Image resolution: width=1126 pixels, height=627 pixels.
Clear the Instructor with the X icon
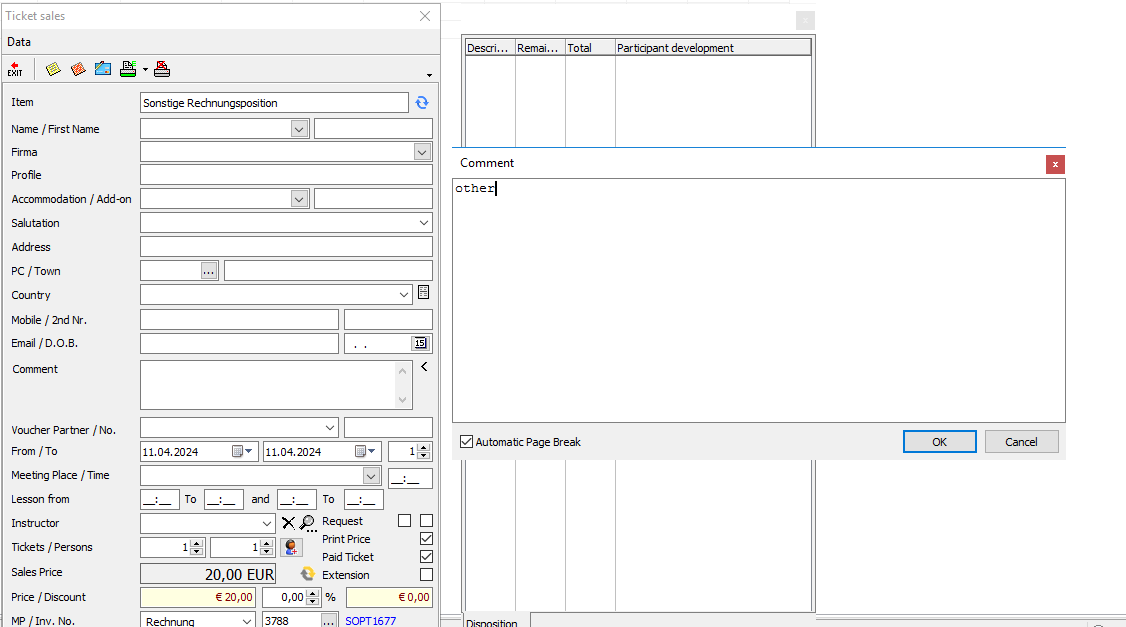pos(288,523)
